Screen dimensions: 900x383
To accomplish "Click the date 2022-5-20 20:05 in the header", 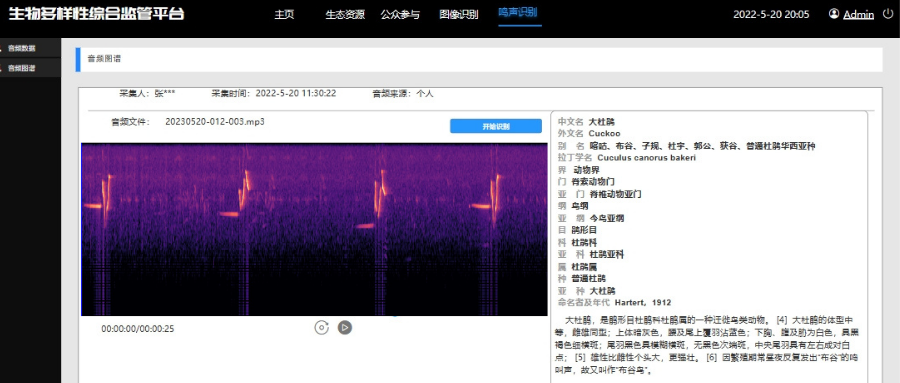I will (771, 15).
